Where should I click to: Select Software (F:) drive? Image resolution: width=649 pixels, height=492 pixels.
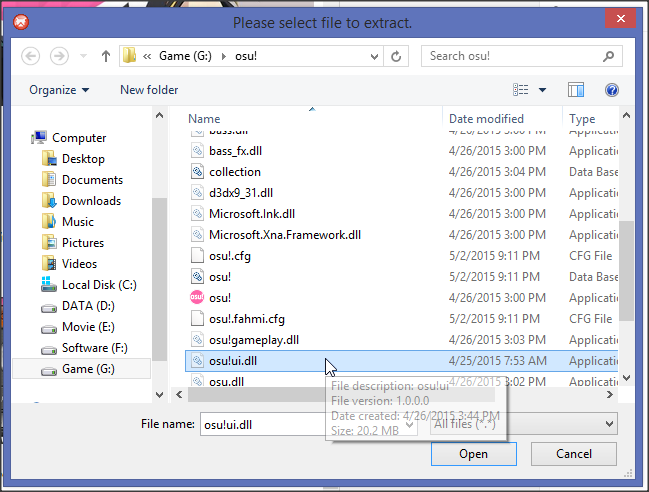pyautogui.click(x=94, y=348)
